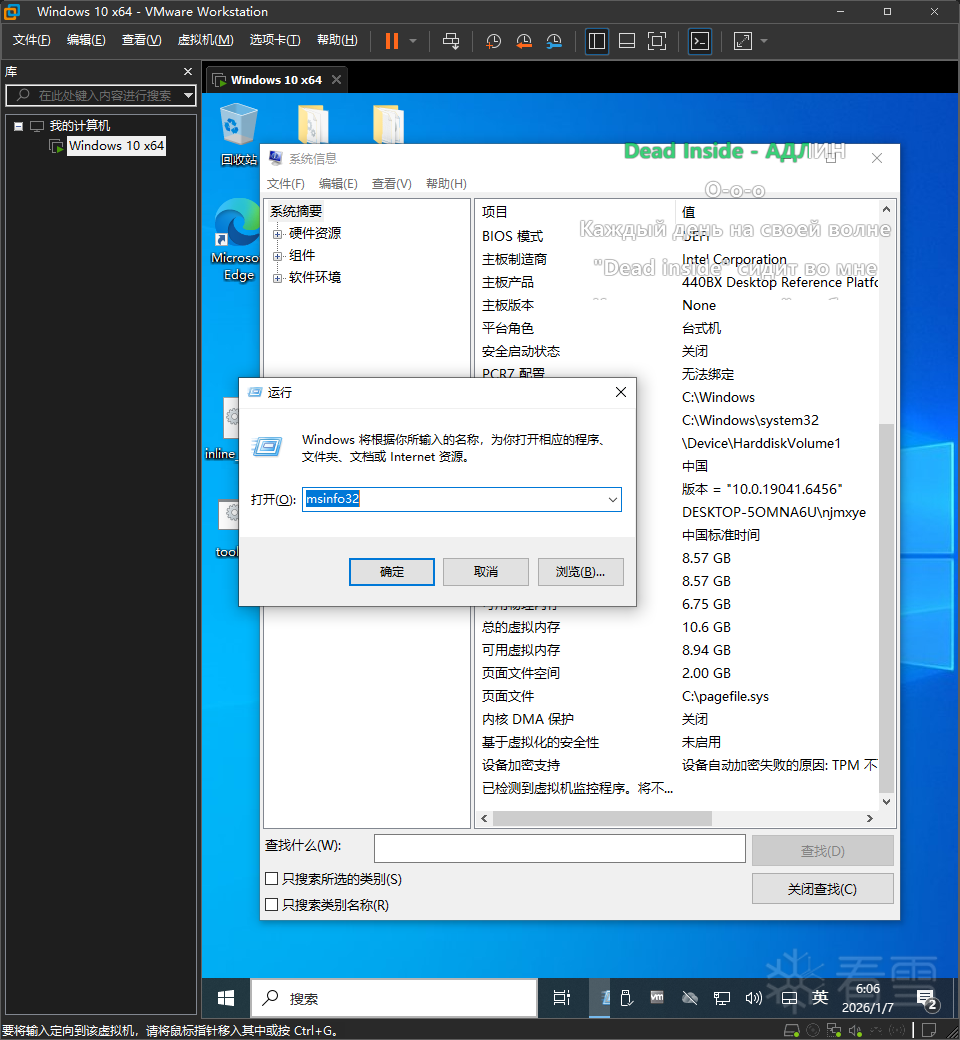Open VMware 帮助(H) menu
960x1040 pixels.
[337, 40]
